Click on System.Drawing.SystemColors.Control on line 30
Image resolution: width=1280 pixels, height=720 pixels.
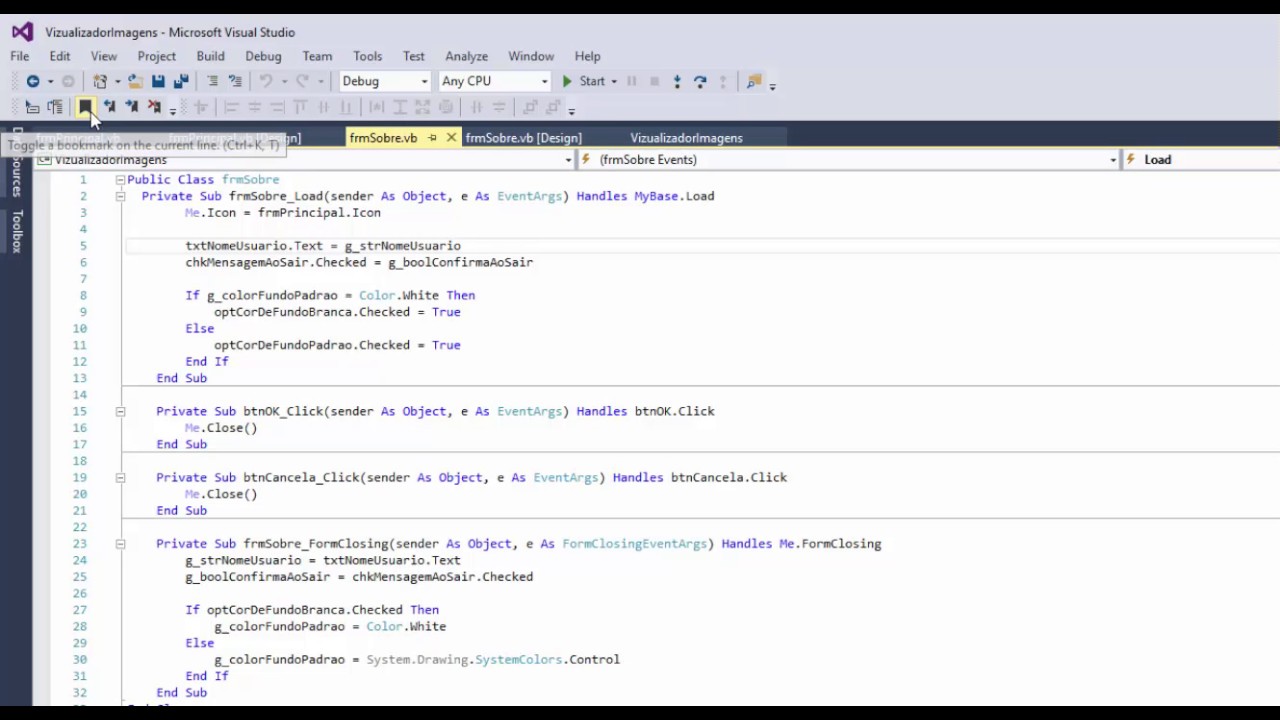click(x=493, y=660)
